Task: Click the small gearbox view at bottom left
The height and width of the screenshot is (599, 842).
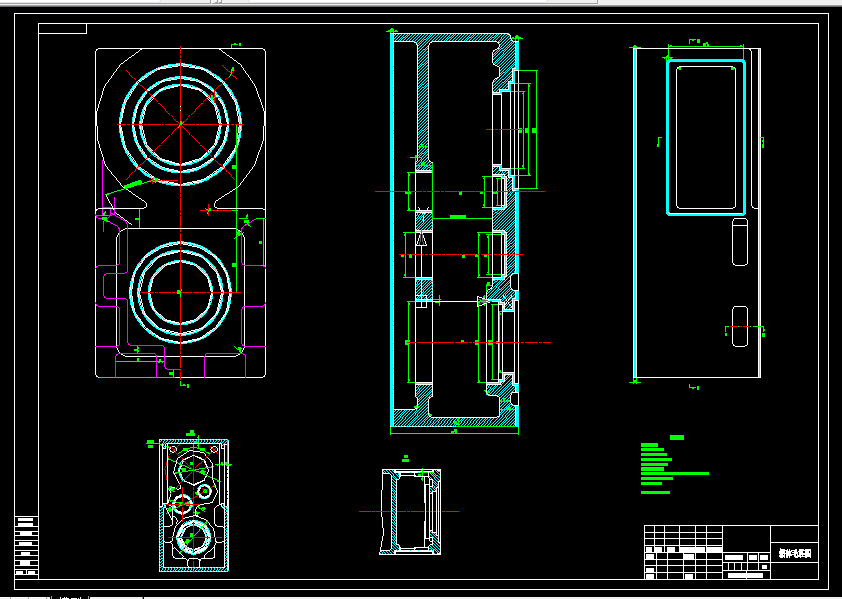Action: pyautogui.click(x=194, y=505)
